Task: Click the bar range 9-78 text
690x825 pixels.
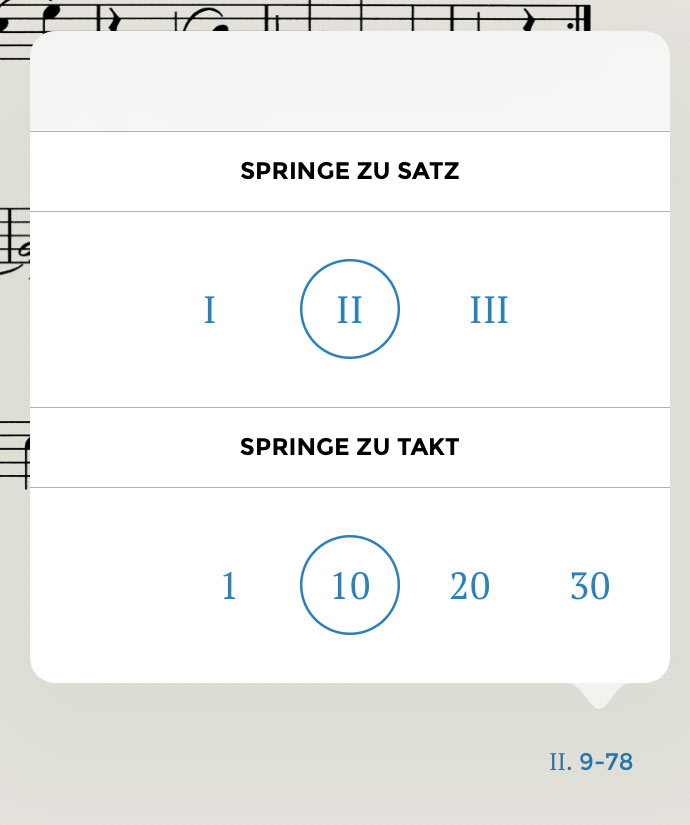Action: pyautogui.click(x=606, y=762)
